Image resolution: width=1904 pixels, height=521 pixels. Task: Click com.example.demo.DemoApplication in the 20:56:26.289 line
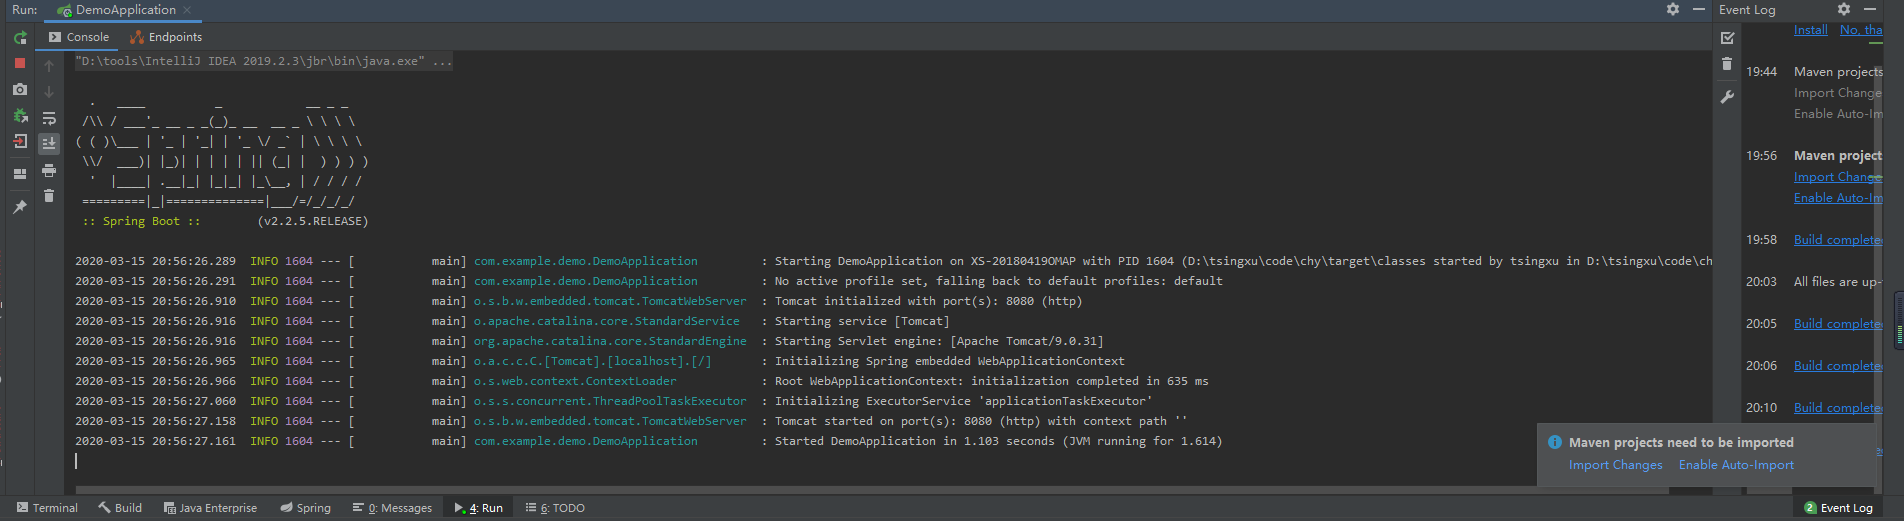[586, 261]
